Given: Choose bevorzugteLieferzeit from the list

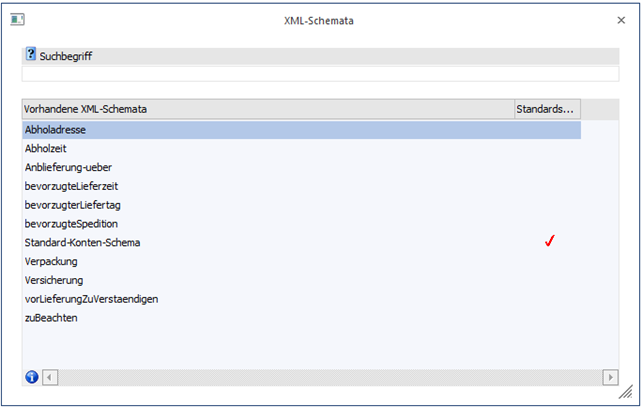Looking at the screenshot, I should coord(71,186).
